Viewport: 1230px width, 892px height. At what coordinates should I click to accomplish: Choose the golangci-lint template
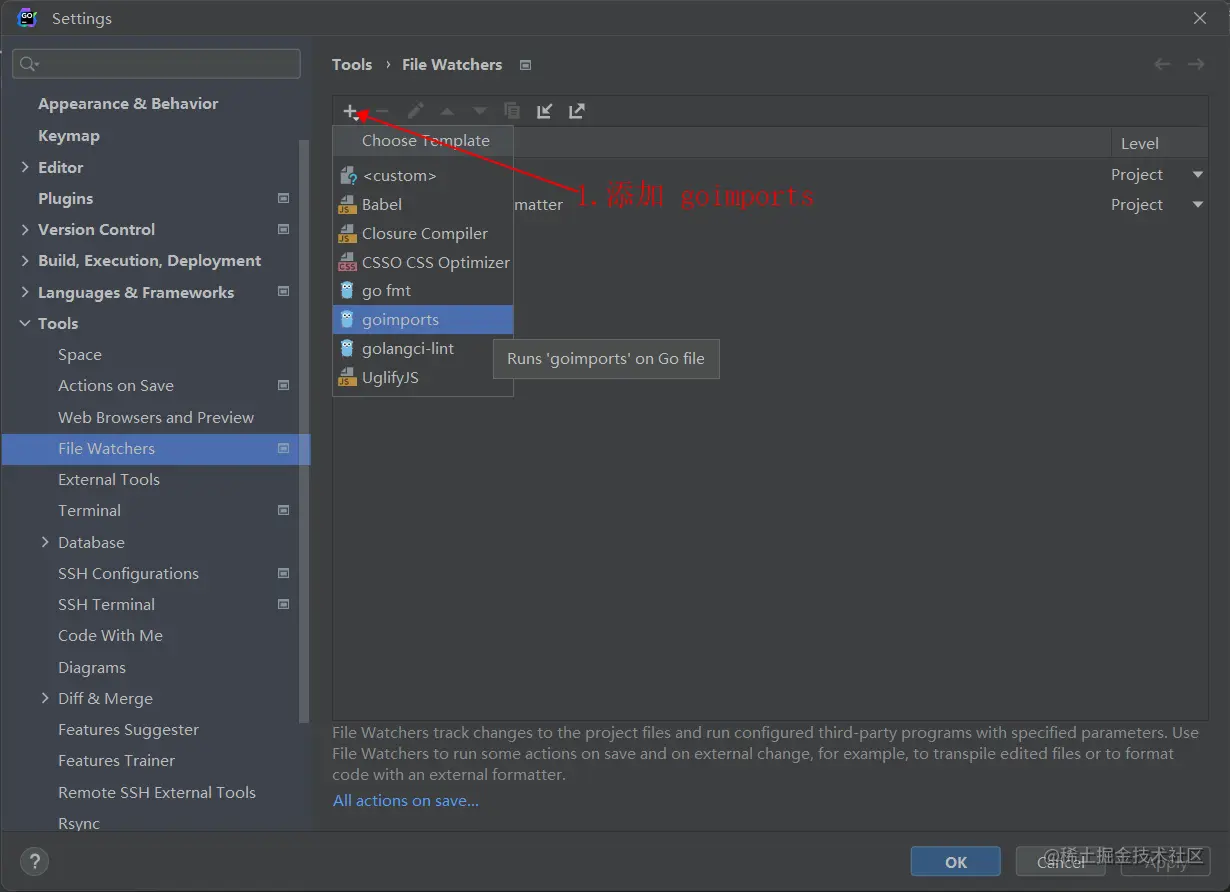click(x=423, y=349)
